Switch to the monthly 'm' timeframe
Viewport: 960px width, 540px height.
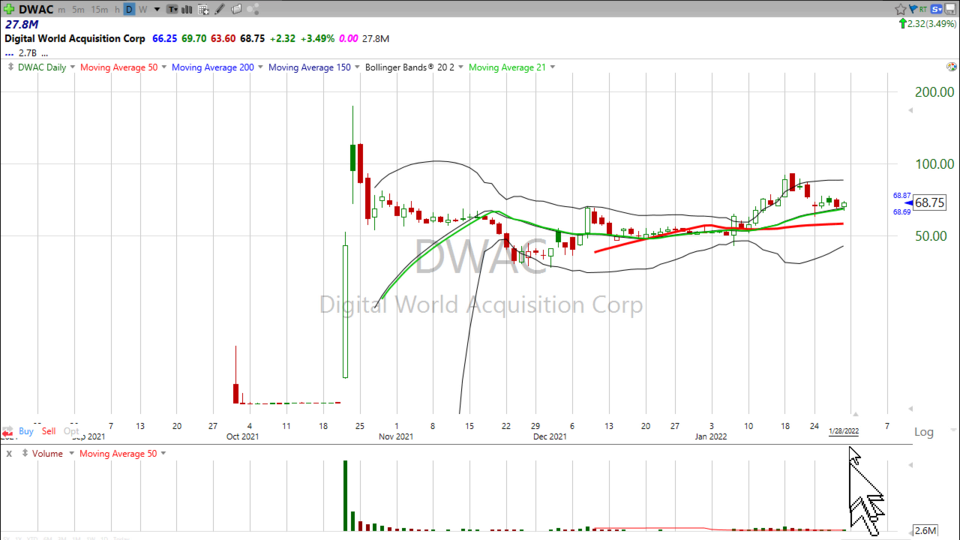62,10
